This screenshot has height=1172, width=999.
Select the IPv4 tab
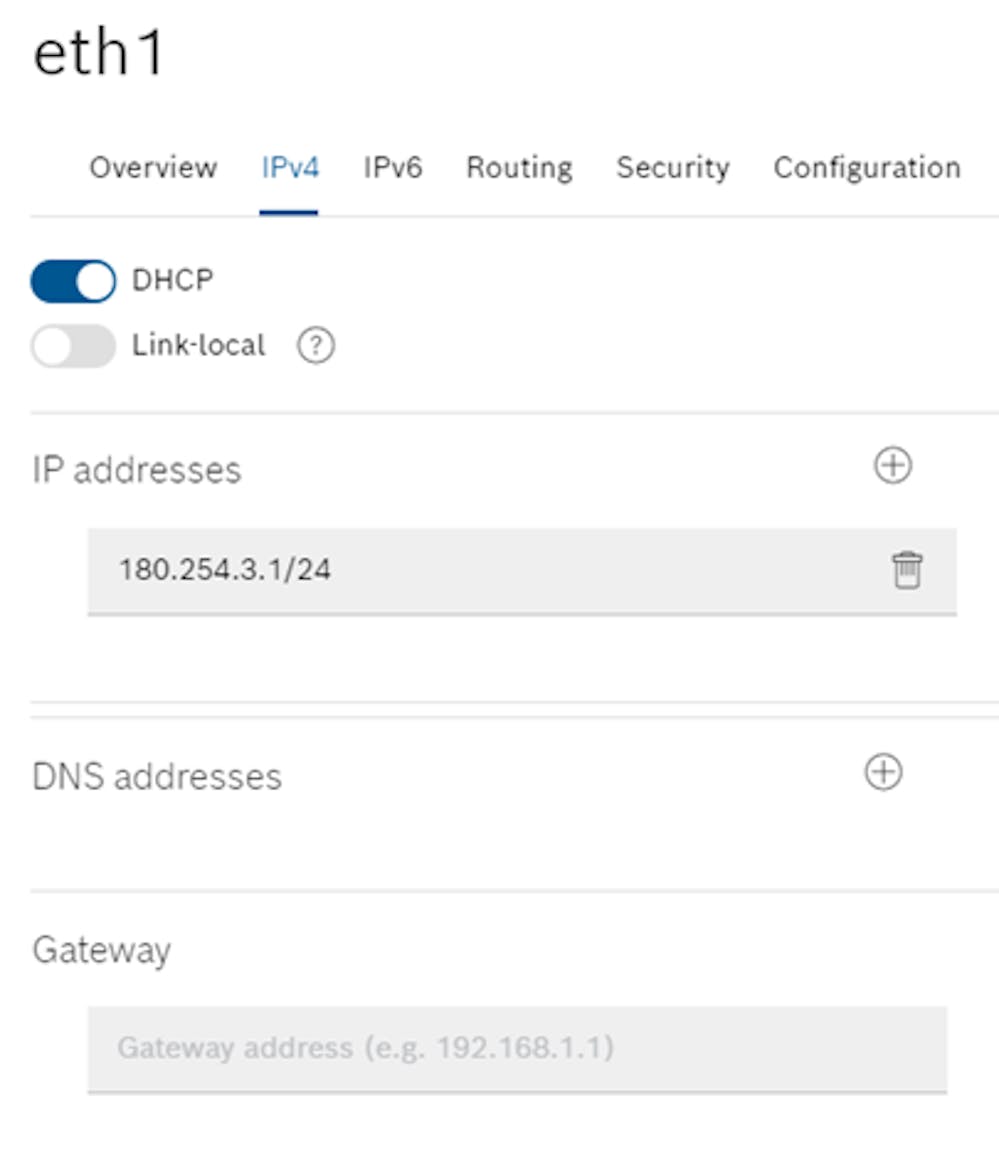290,168
